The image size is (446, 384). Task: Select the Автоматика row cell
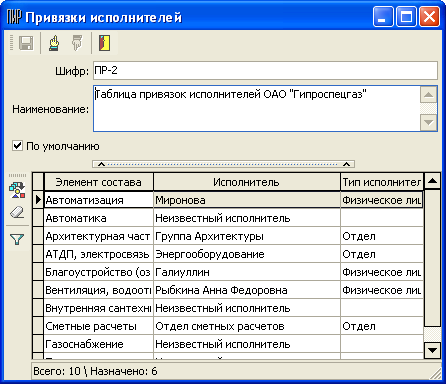tap(99, 218)
